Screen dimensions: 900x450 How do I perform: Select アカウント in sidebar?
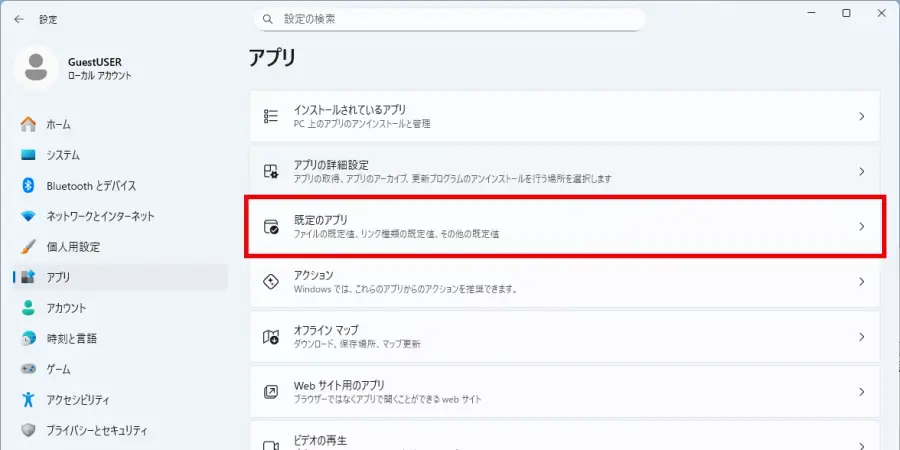click(120, 308)
